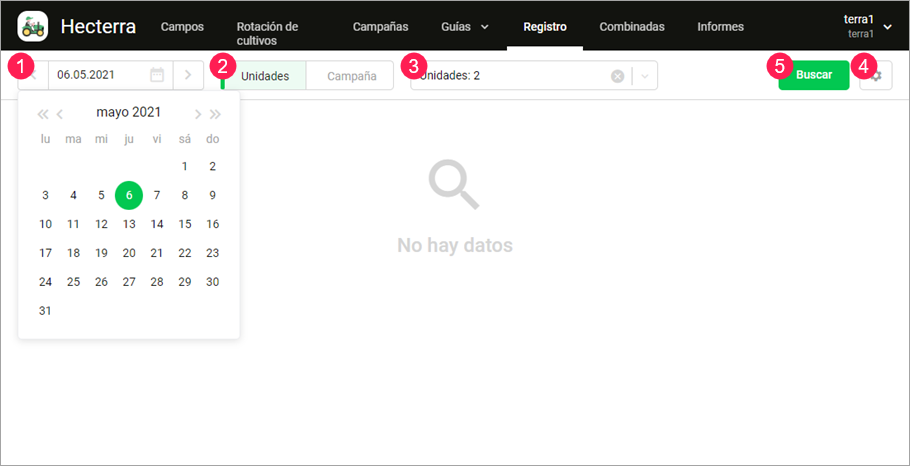This screenshot has width=910, height=466.
Task: Select day 19 in calendar
Action: pos(101,253)
